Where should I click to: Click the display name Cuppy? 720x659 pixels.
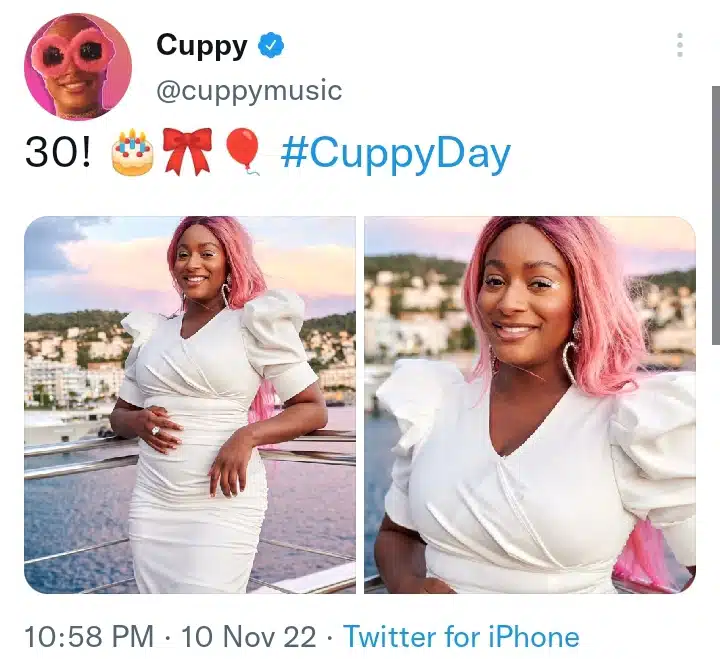[x=202, y=46]
